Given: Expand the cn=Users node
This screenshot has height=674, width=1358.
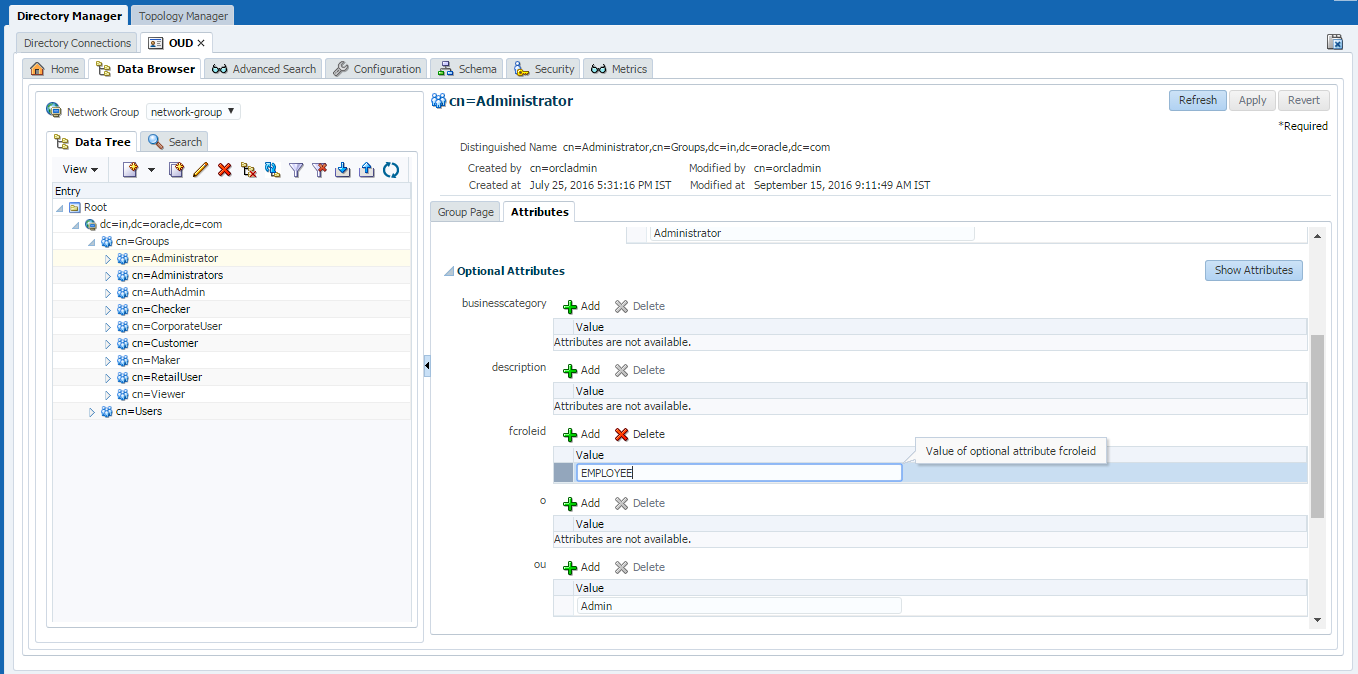Looking at the screenshot, I should click(92, 412).
